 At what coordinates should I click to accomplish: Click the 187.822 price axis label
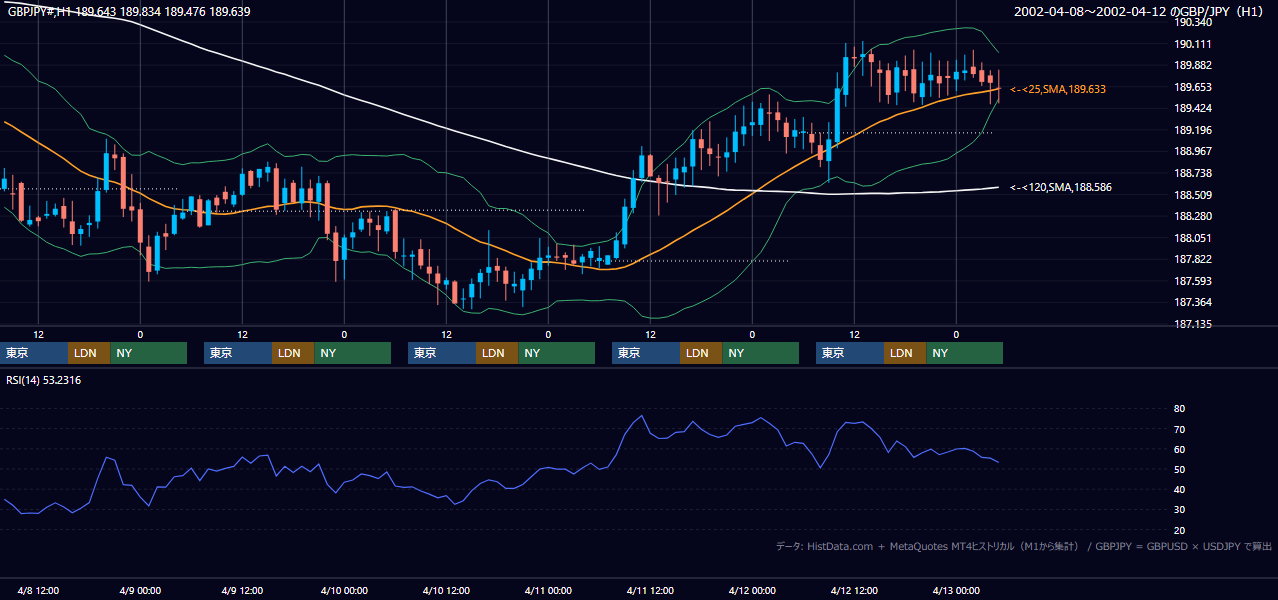pyautogui.click(x=1195, y=259)
